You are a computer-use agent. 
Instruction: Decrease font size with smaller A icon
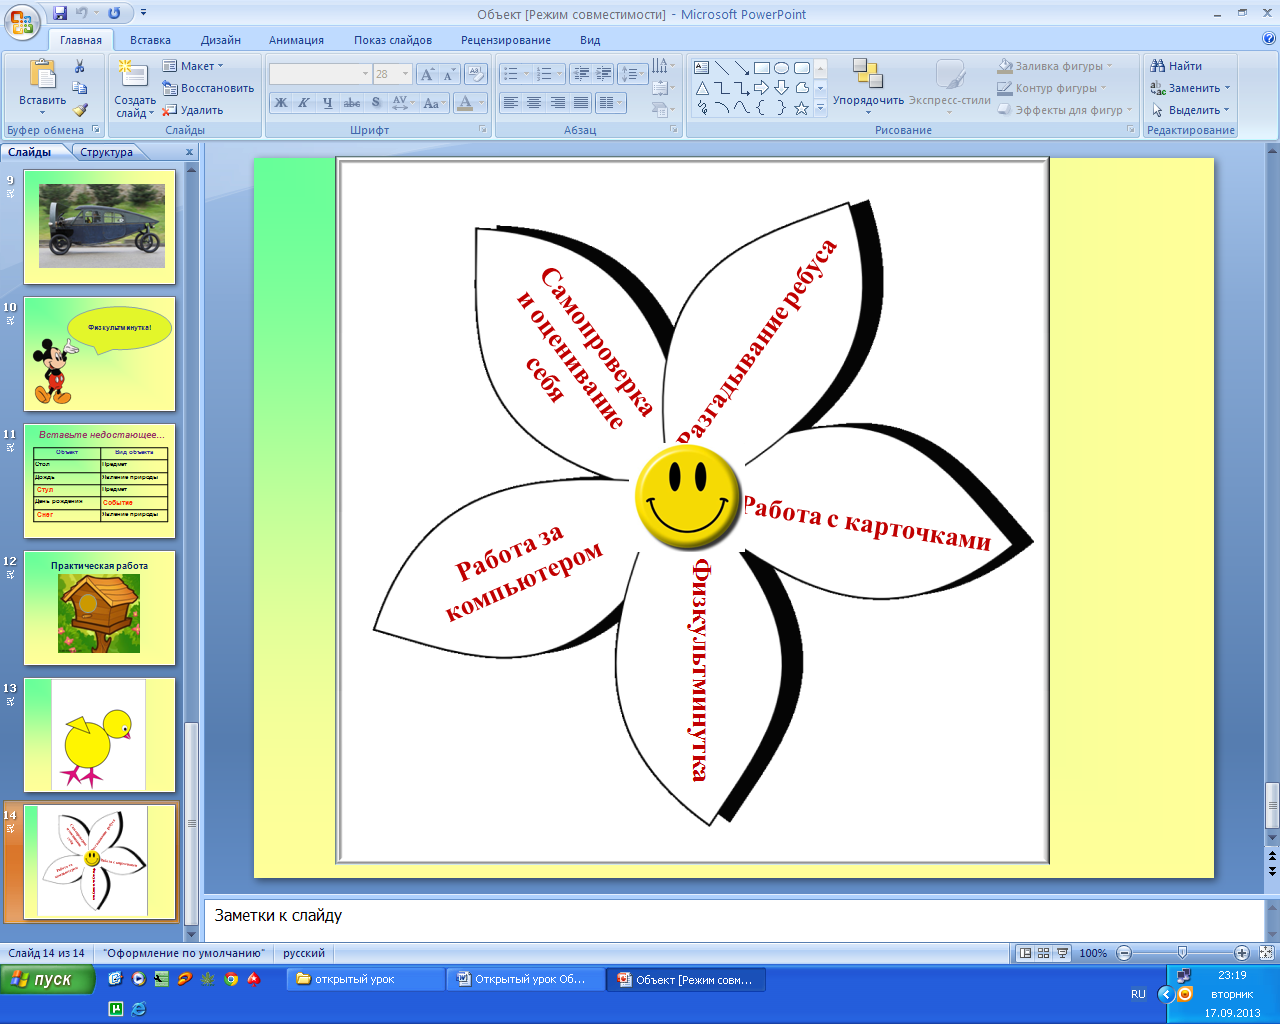[x=449, y=74]
